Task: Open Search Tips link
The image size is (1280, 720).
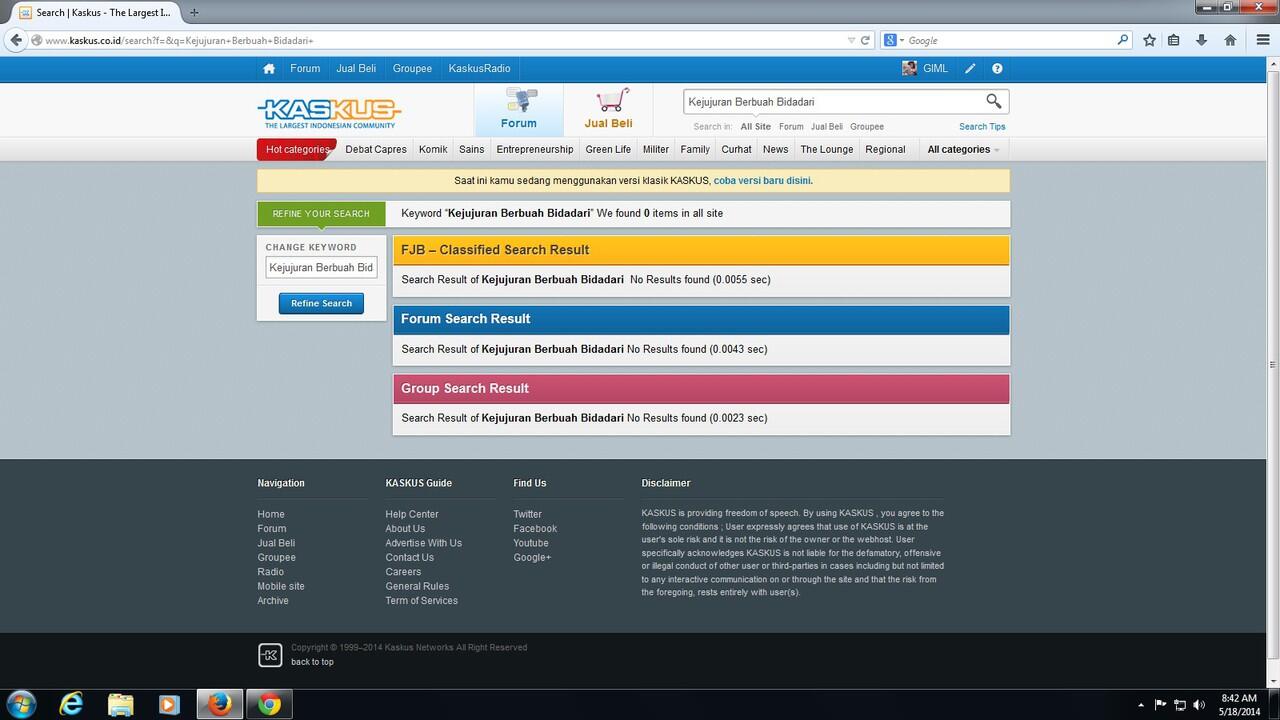Action: 982,127
